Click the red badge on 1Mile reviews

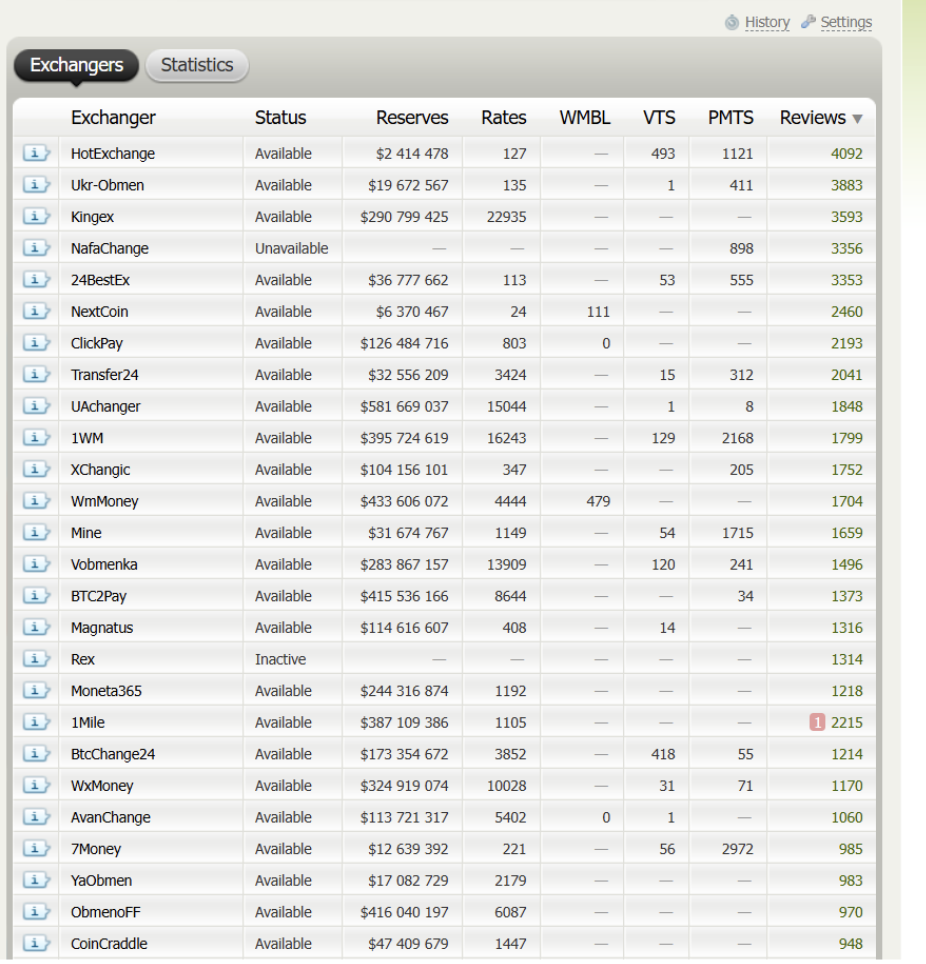[x=817, y=723]
